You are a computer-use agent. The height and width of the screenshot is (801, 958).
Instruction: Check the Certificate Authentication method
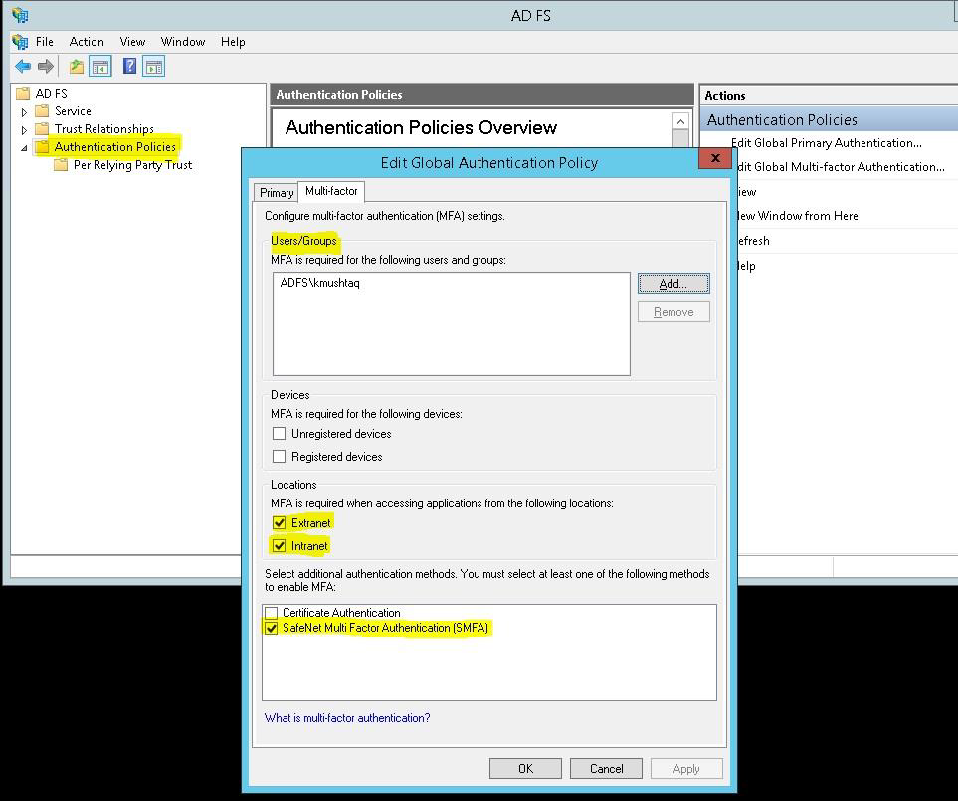point(271,613)
